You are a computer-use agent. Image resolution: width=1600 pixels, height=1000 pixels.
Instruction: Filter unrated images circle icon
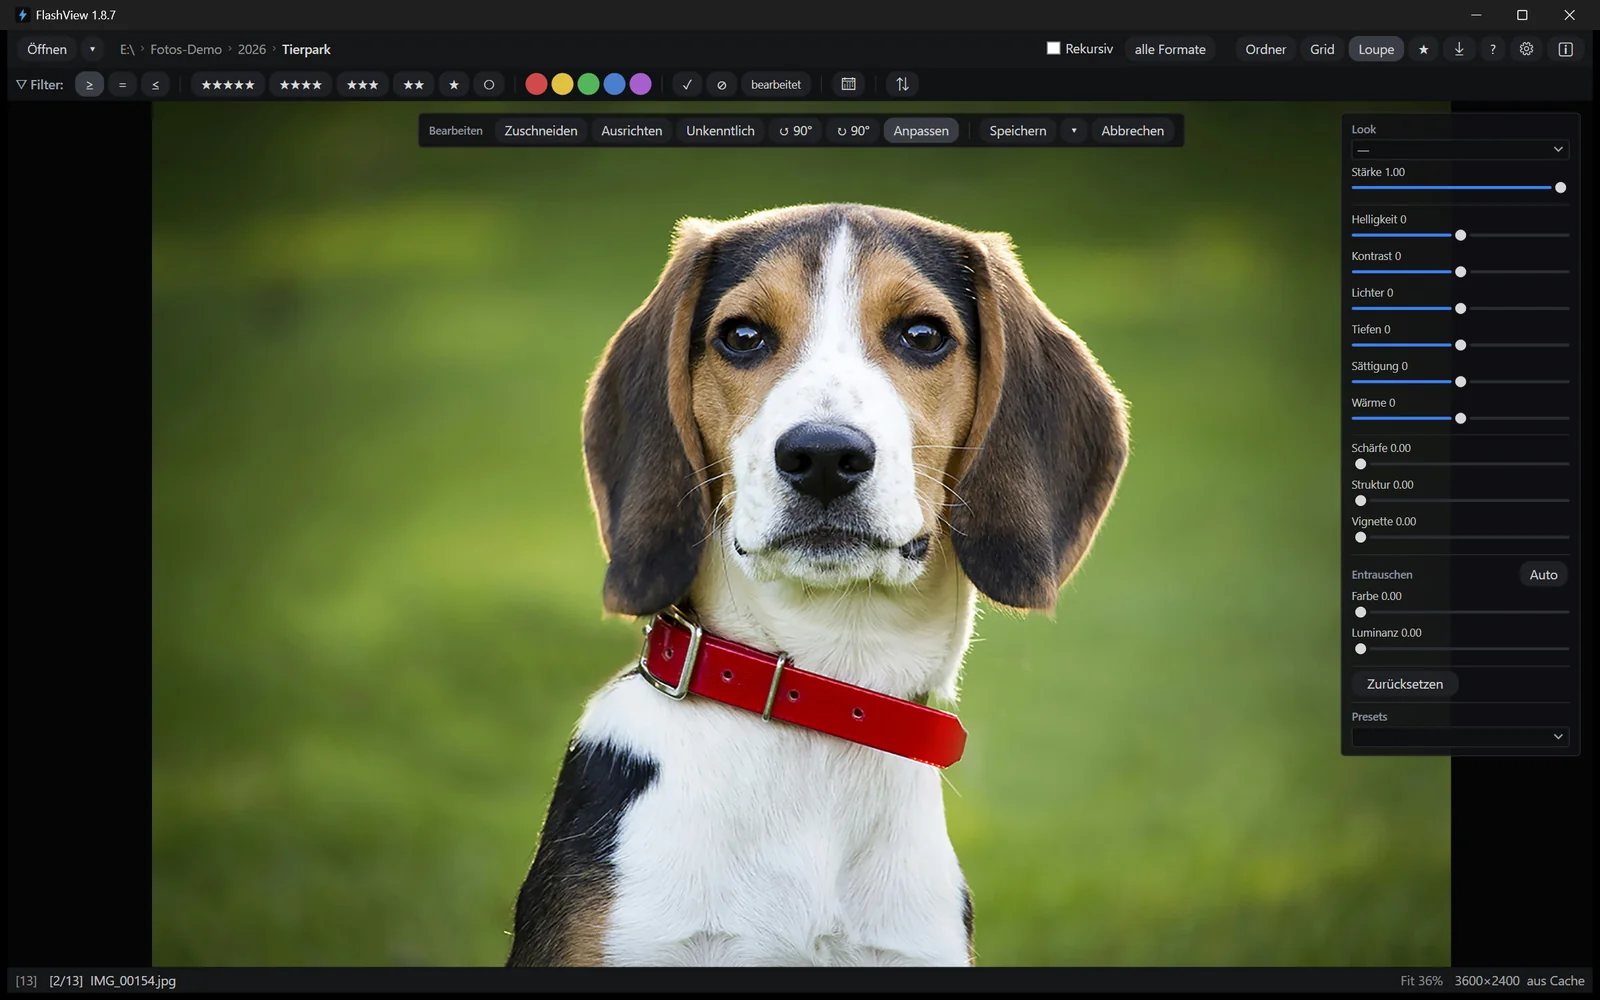click(489, 85)
